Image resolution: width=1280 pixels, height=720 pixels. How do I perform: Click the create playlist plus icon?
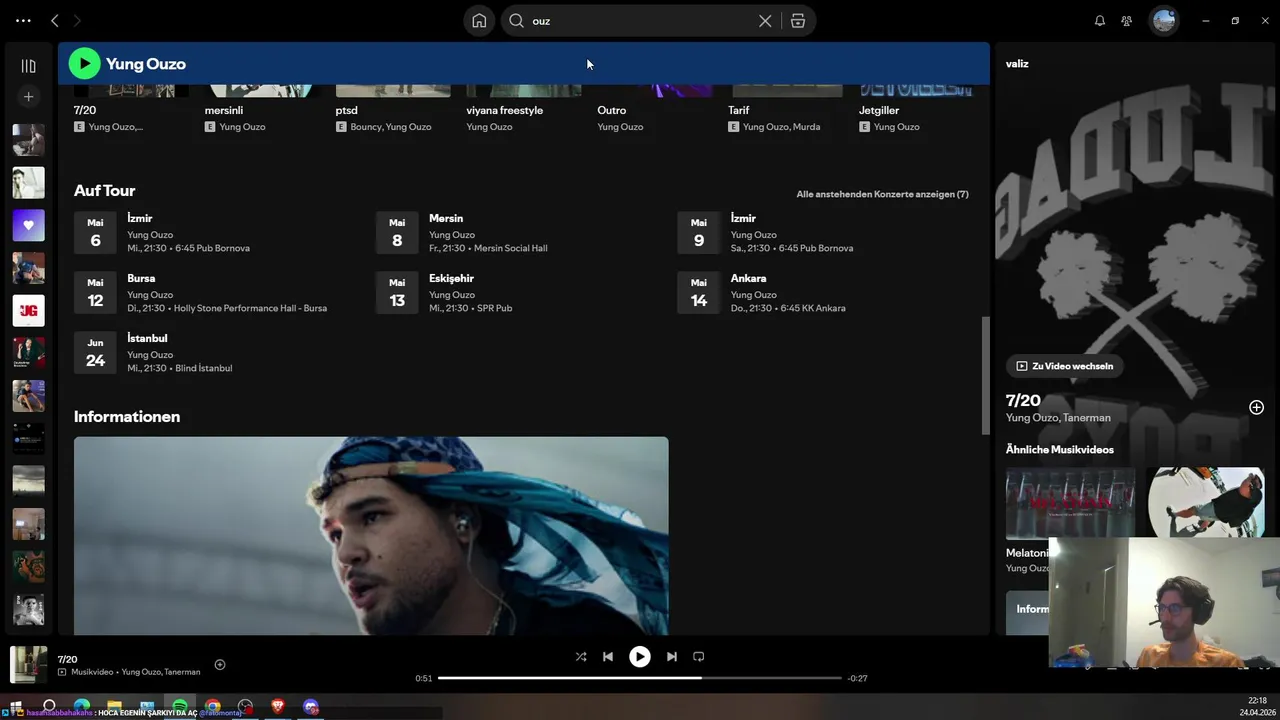pyautogui.click(x=28, y=97)
